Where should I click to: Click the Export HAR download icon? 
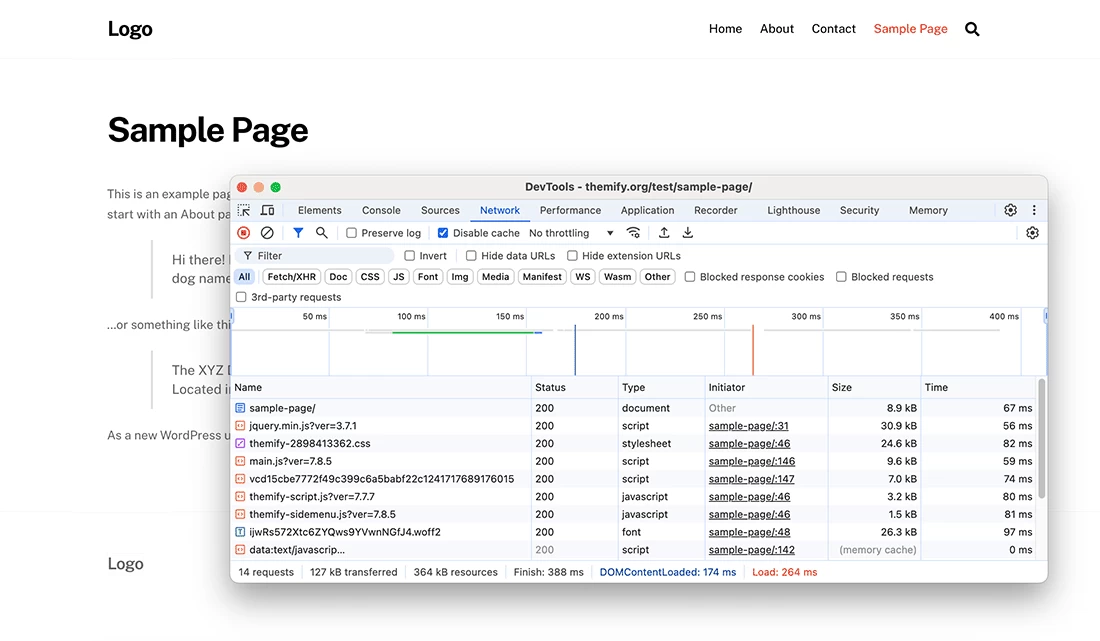pyautogui.click(x=688, y=233)
